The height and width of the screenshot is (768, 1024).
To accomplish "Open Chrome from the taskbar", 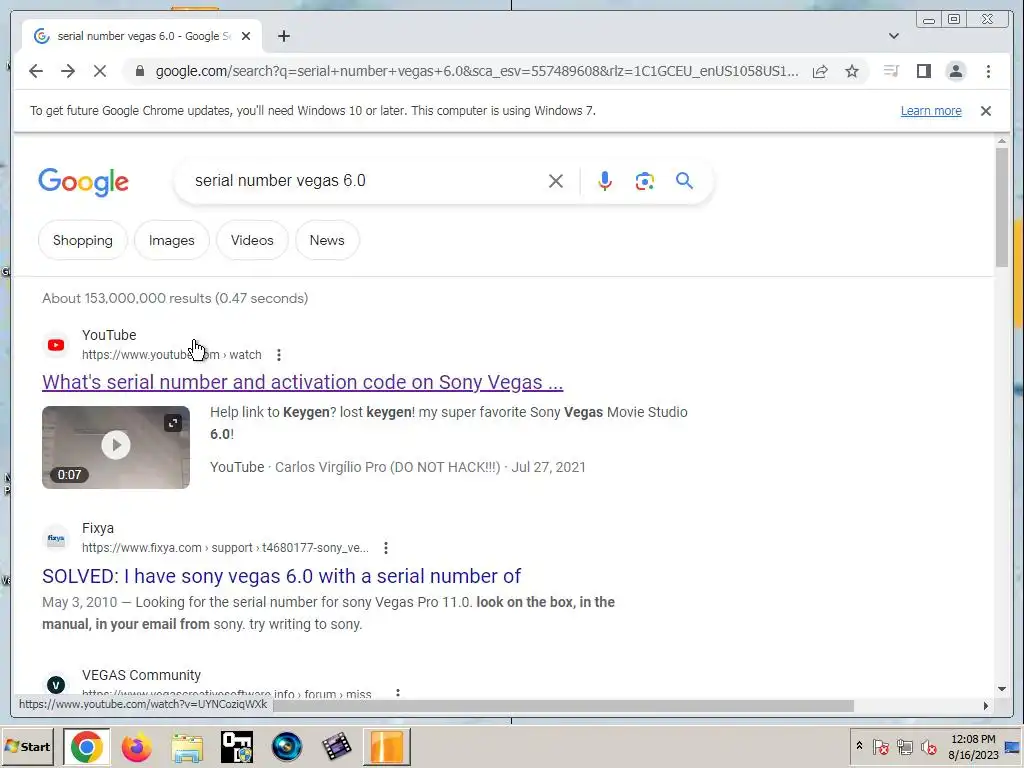I will 86,747.
